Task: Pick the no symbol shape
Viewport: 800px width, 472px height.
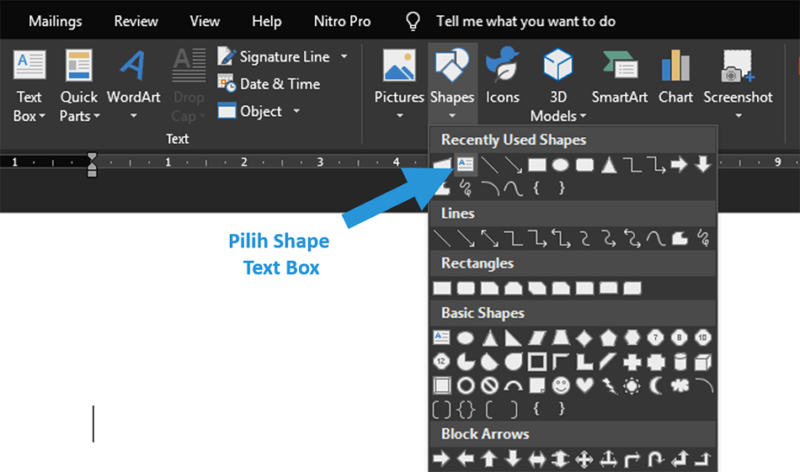Action: (489, 386)
